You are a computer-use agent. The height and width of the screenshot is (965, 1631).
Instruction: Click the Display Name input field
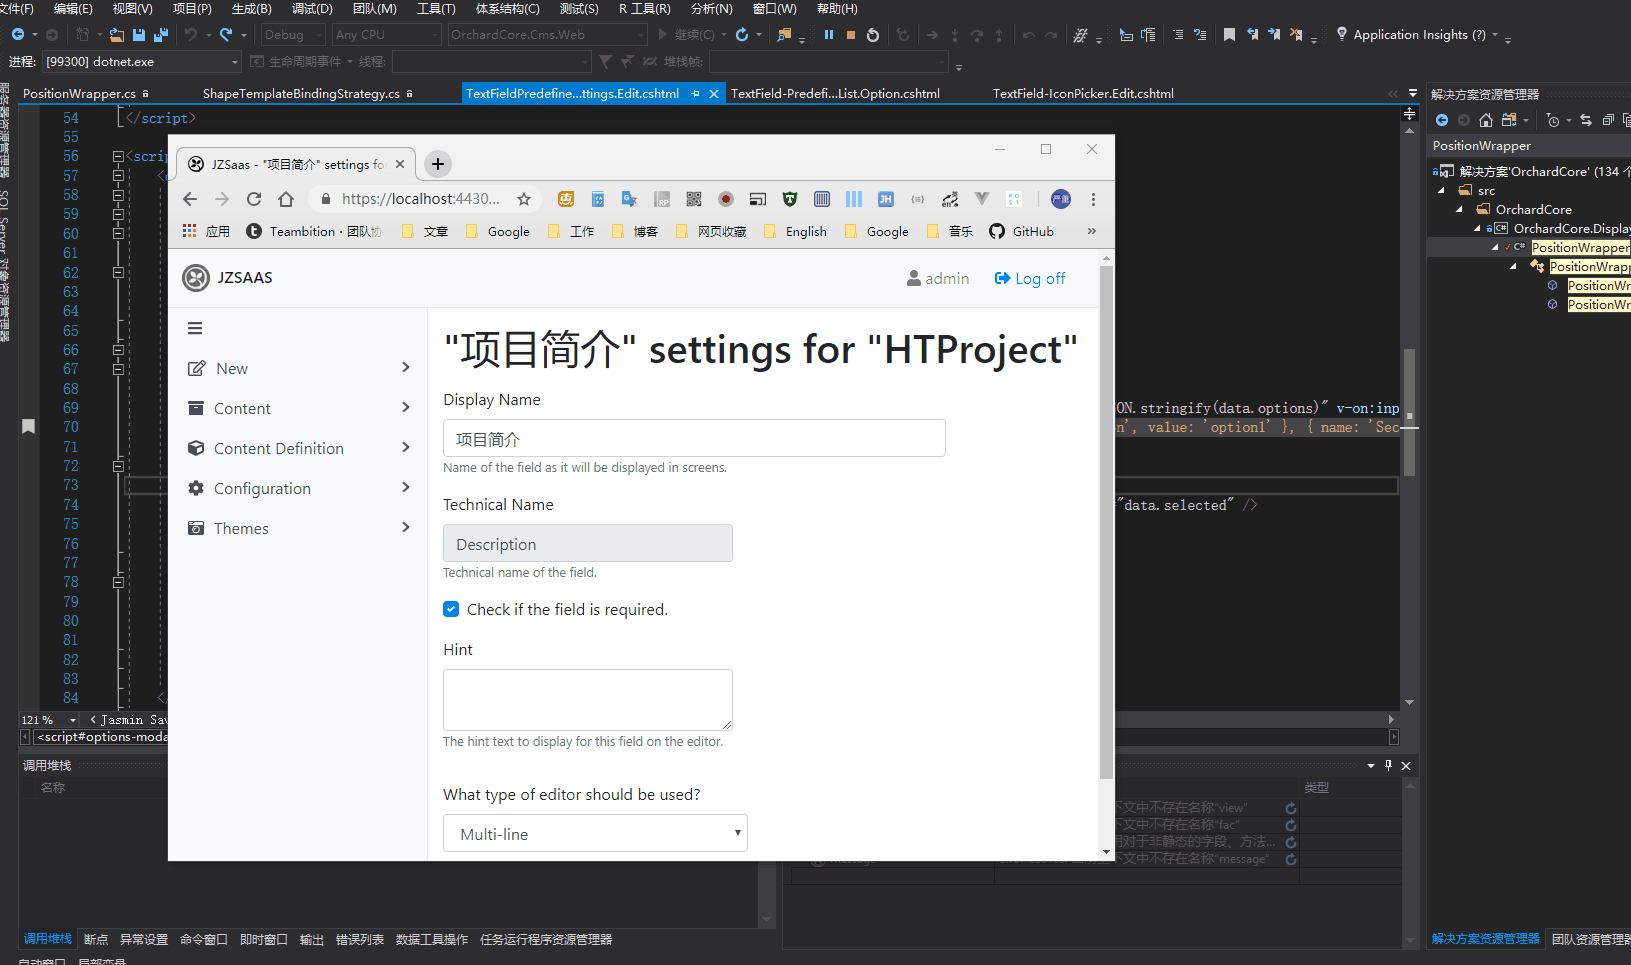[694, 438]
